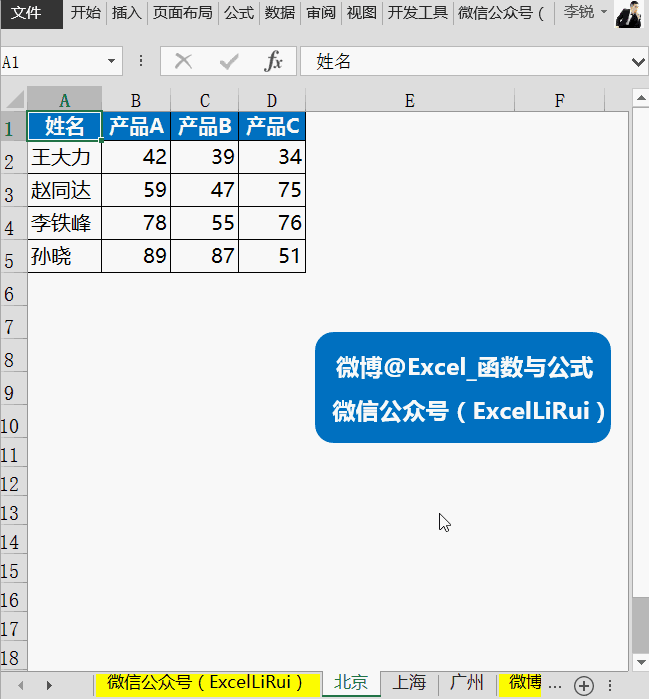Click the Enter checkmark formula button
Viewport: 649px width, 699px height.
click(229, 61)
